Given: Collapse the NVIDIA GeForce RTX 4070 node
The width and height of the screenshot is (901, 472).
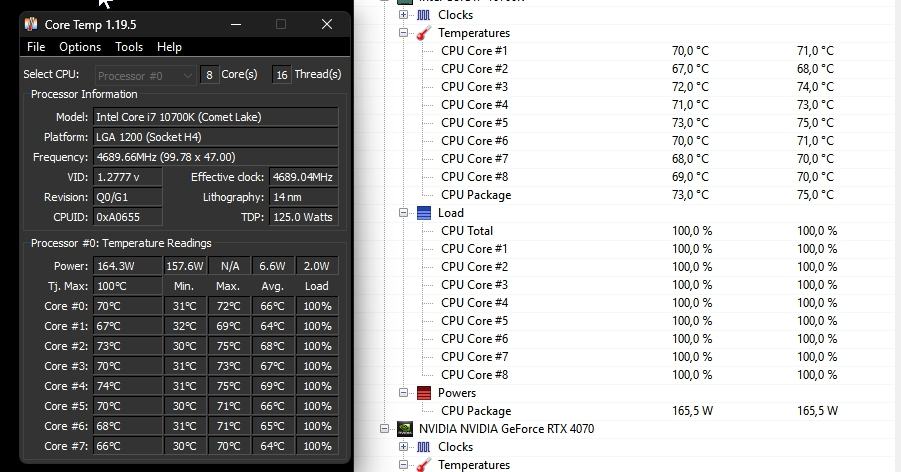Looking at the screenshot, I should 384,429.
